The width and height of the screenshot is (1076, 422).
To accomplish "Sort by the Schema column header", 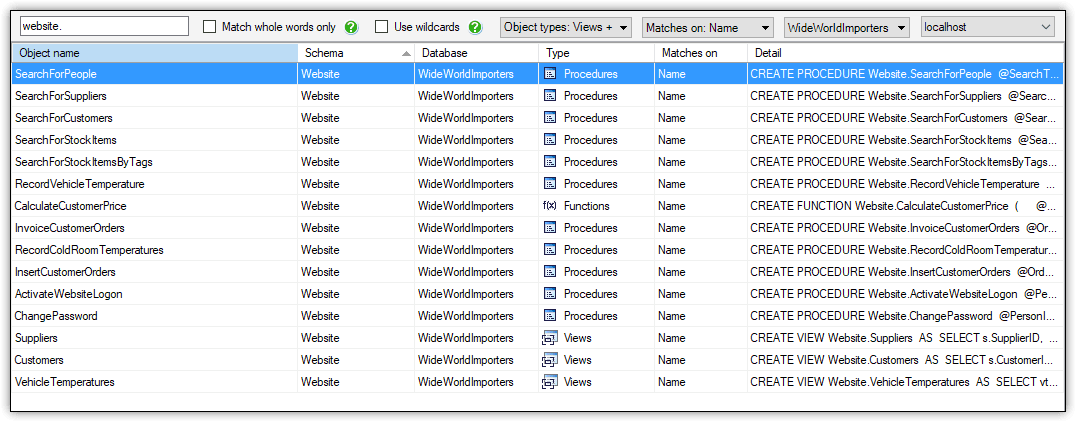I will tap(356, 53).
